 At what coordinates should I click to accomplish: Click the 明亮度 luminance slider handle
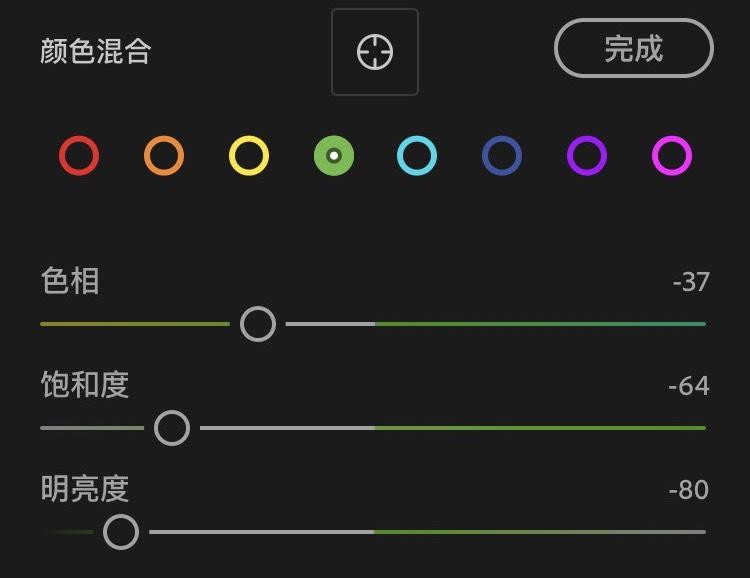click(121, 532)
